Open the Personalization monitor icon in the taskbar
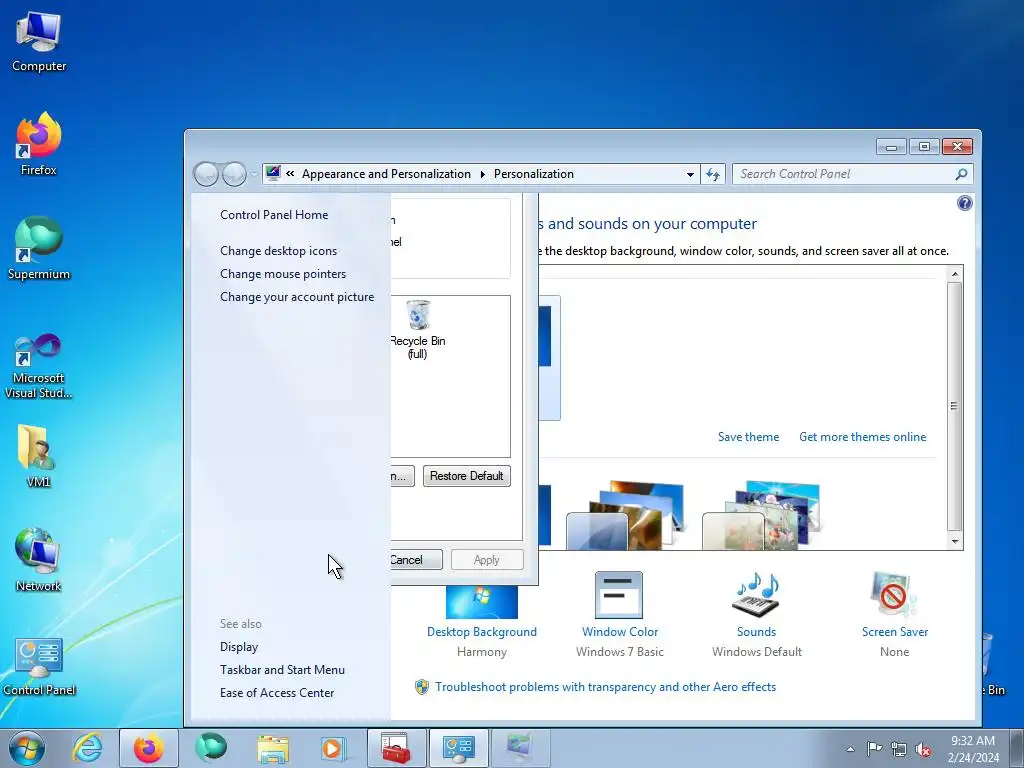The image size is (1024, 768). 520,748
